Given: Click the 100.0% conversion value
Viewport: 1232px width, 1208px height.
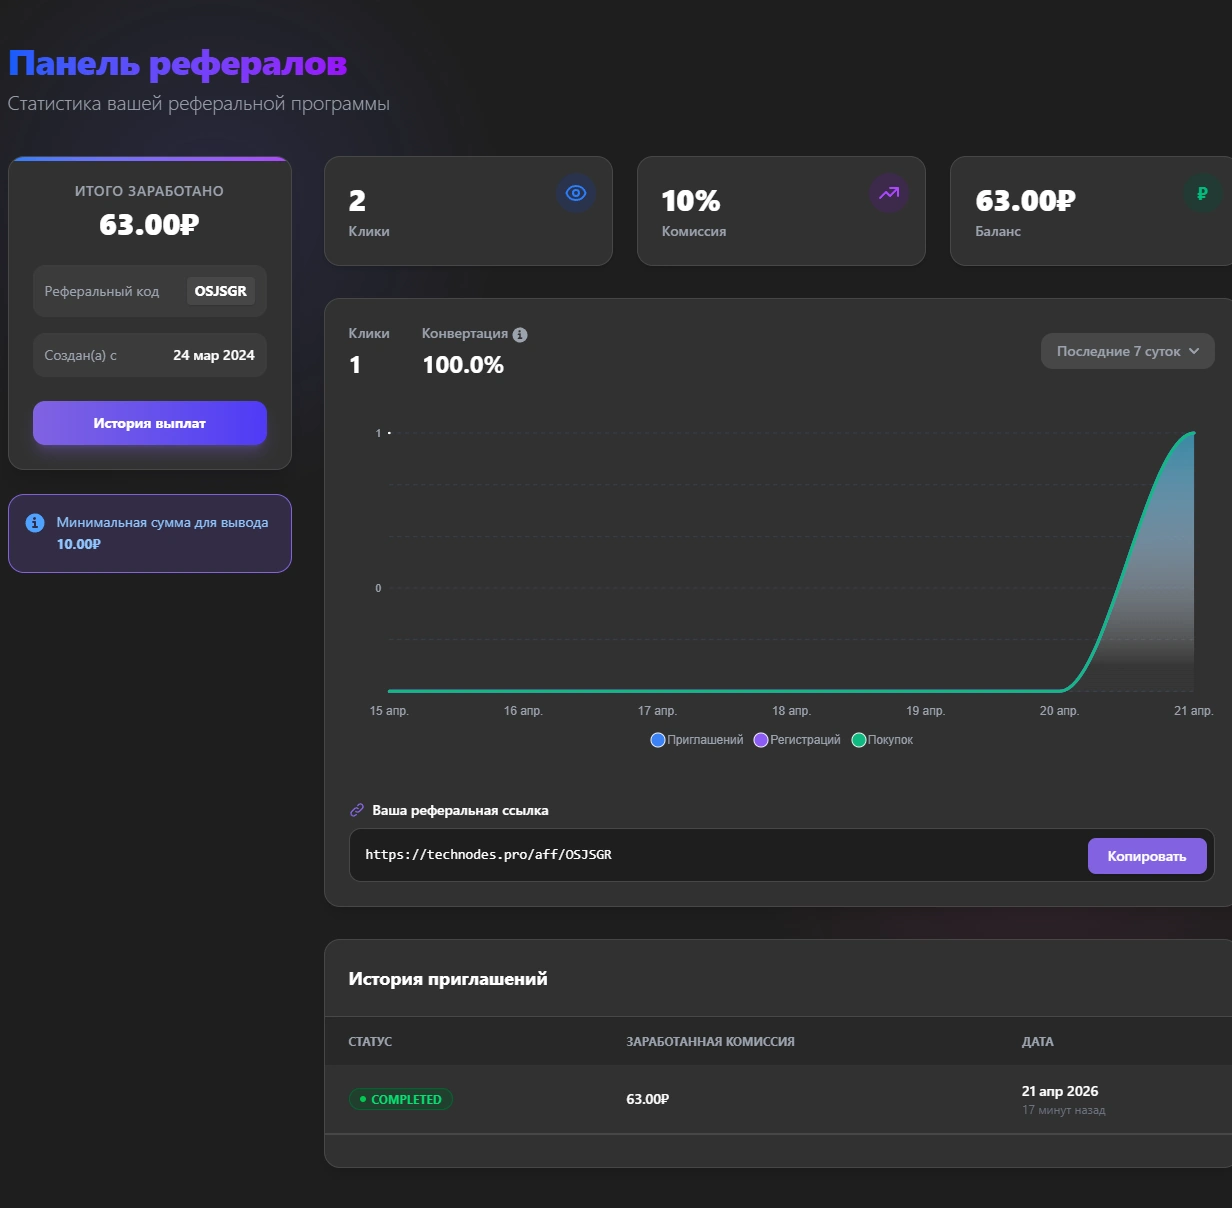Looking at the screenshot, I should tap(463, 365).
